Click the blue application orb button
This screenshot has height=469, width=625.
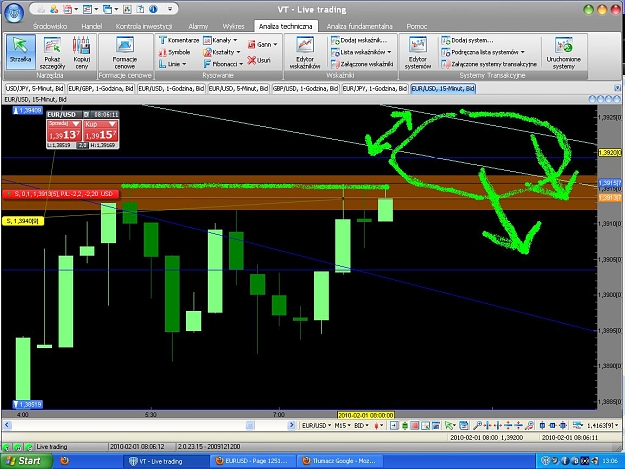click(14, 12)
